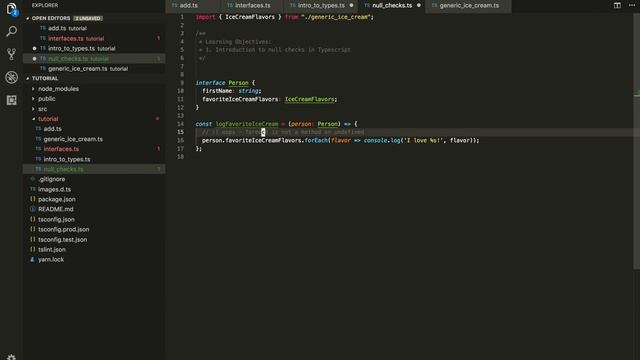Screen dimensions: 640x360
Task: Click logFavoriteIceCream on line 14
Action: tap(247, 124)
